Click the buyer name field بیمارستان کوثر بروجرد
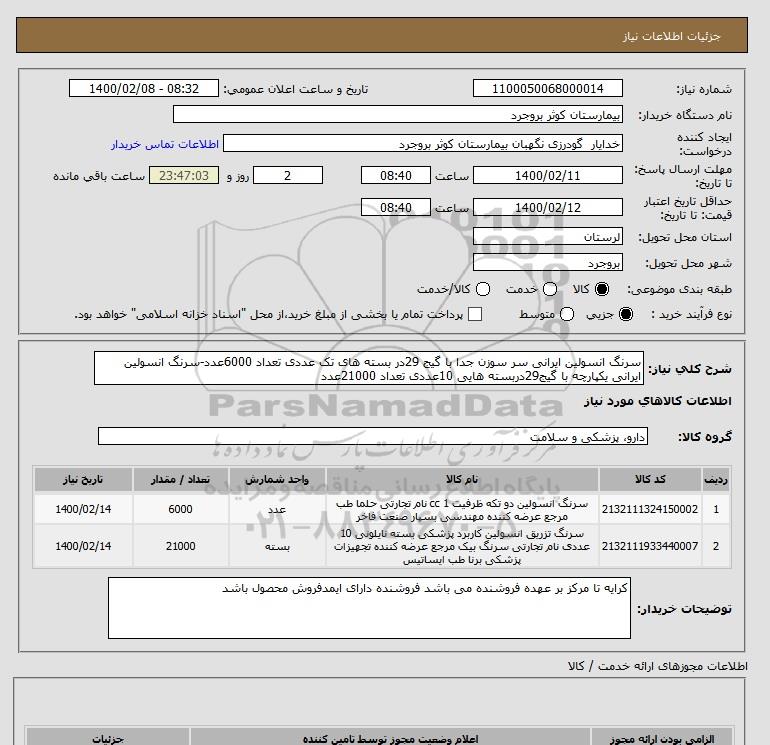The width and height of the screenshot is (770, 745). (x=398, y=115)
